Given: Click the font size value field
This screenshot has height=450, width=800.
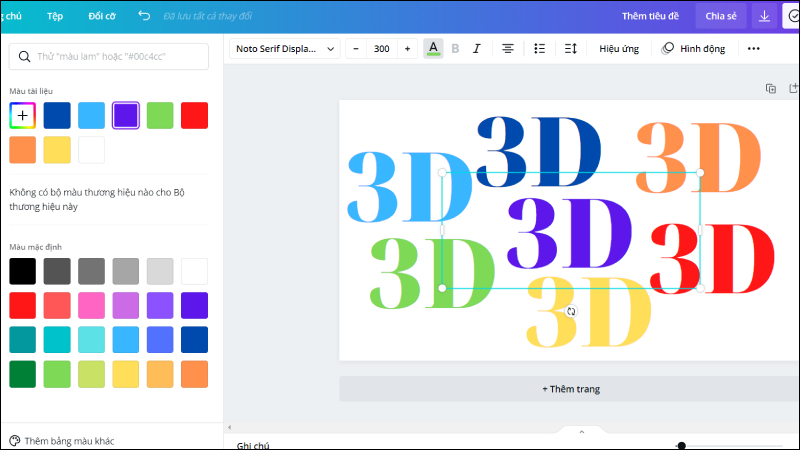Looking at the screenshot, I should point(382,48).
